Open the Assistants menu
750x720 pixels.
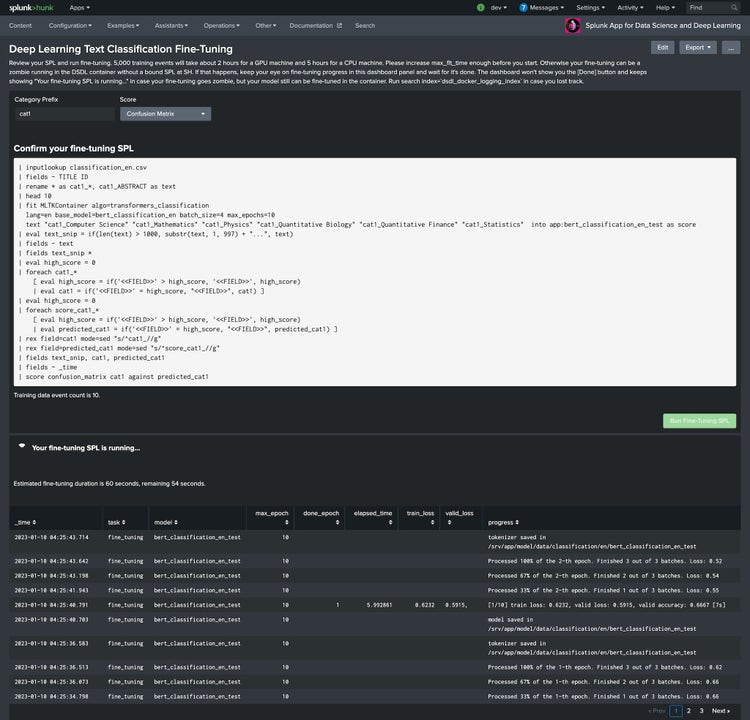point(172,25)
